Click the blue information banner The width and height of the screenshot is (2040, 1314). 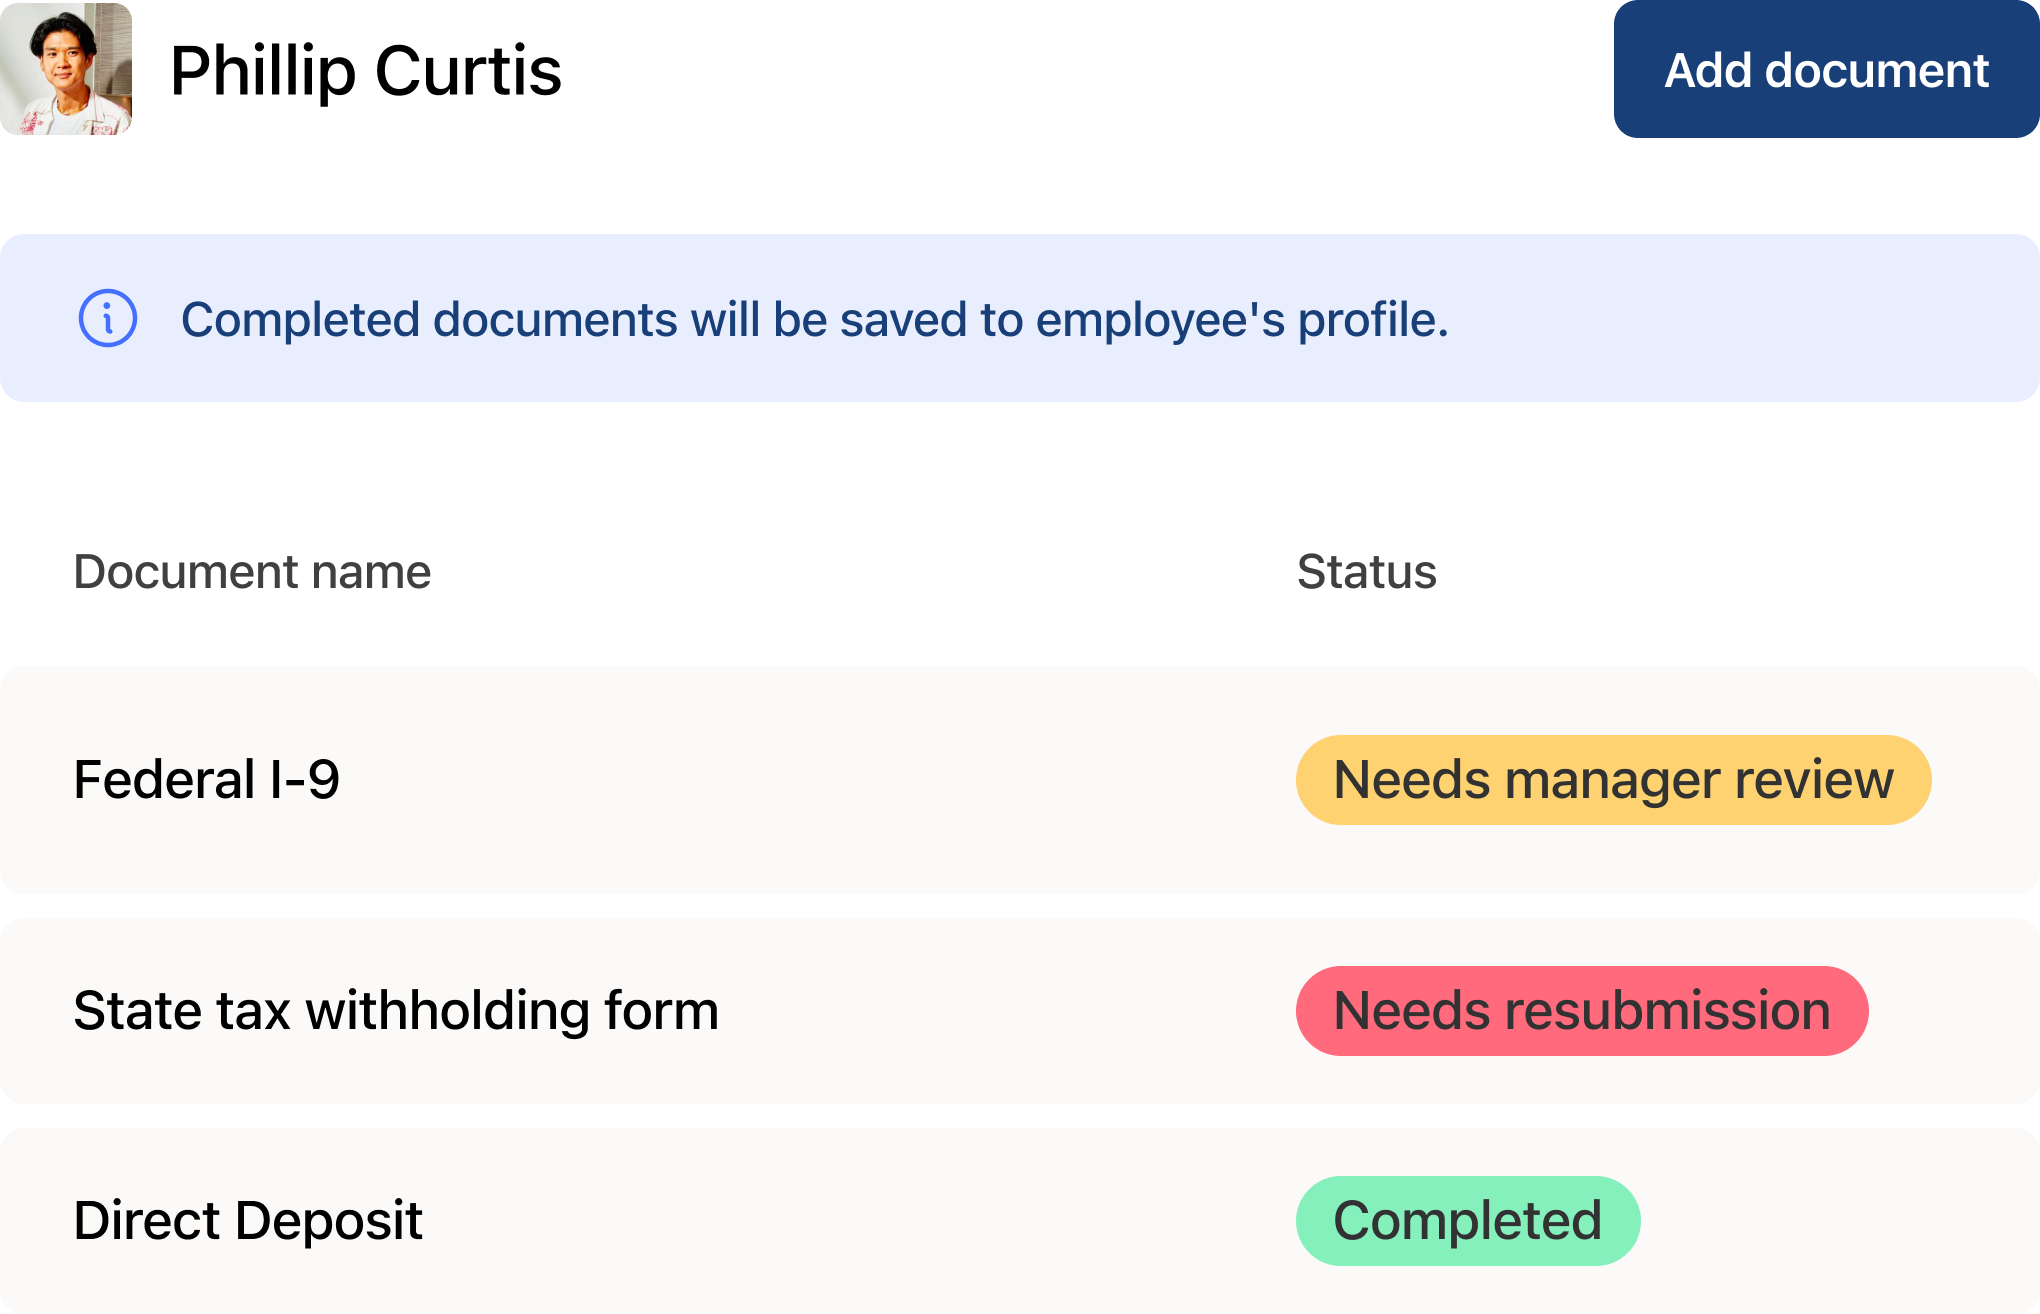coord(1700,319)
